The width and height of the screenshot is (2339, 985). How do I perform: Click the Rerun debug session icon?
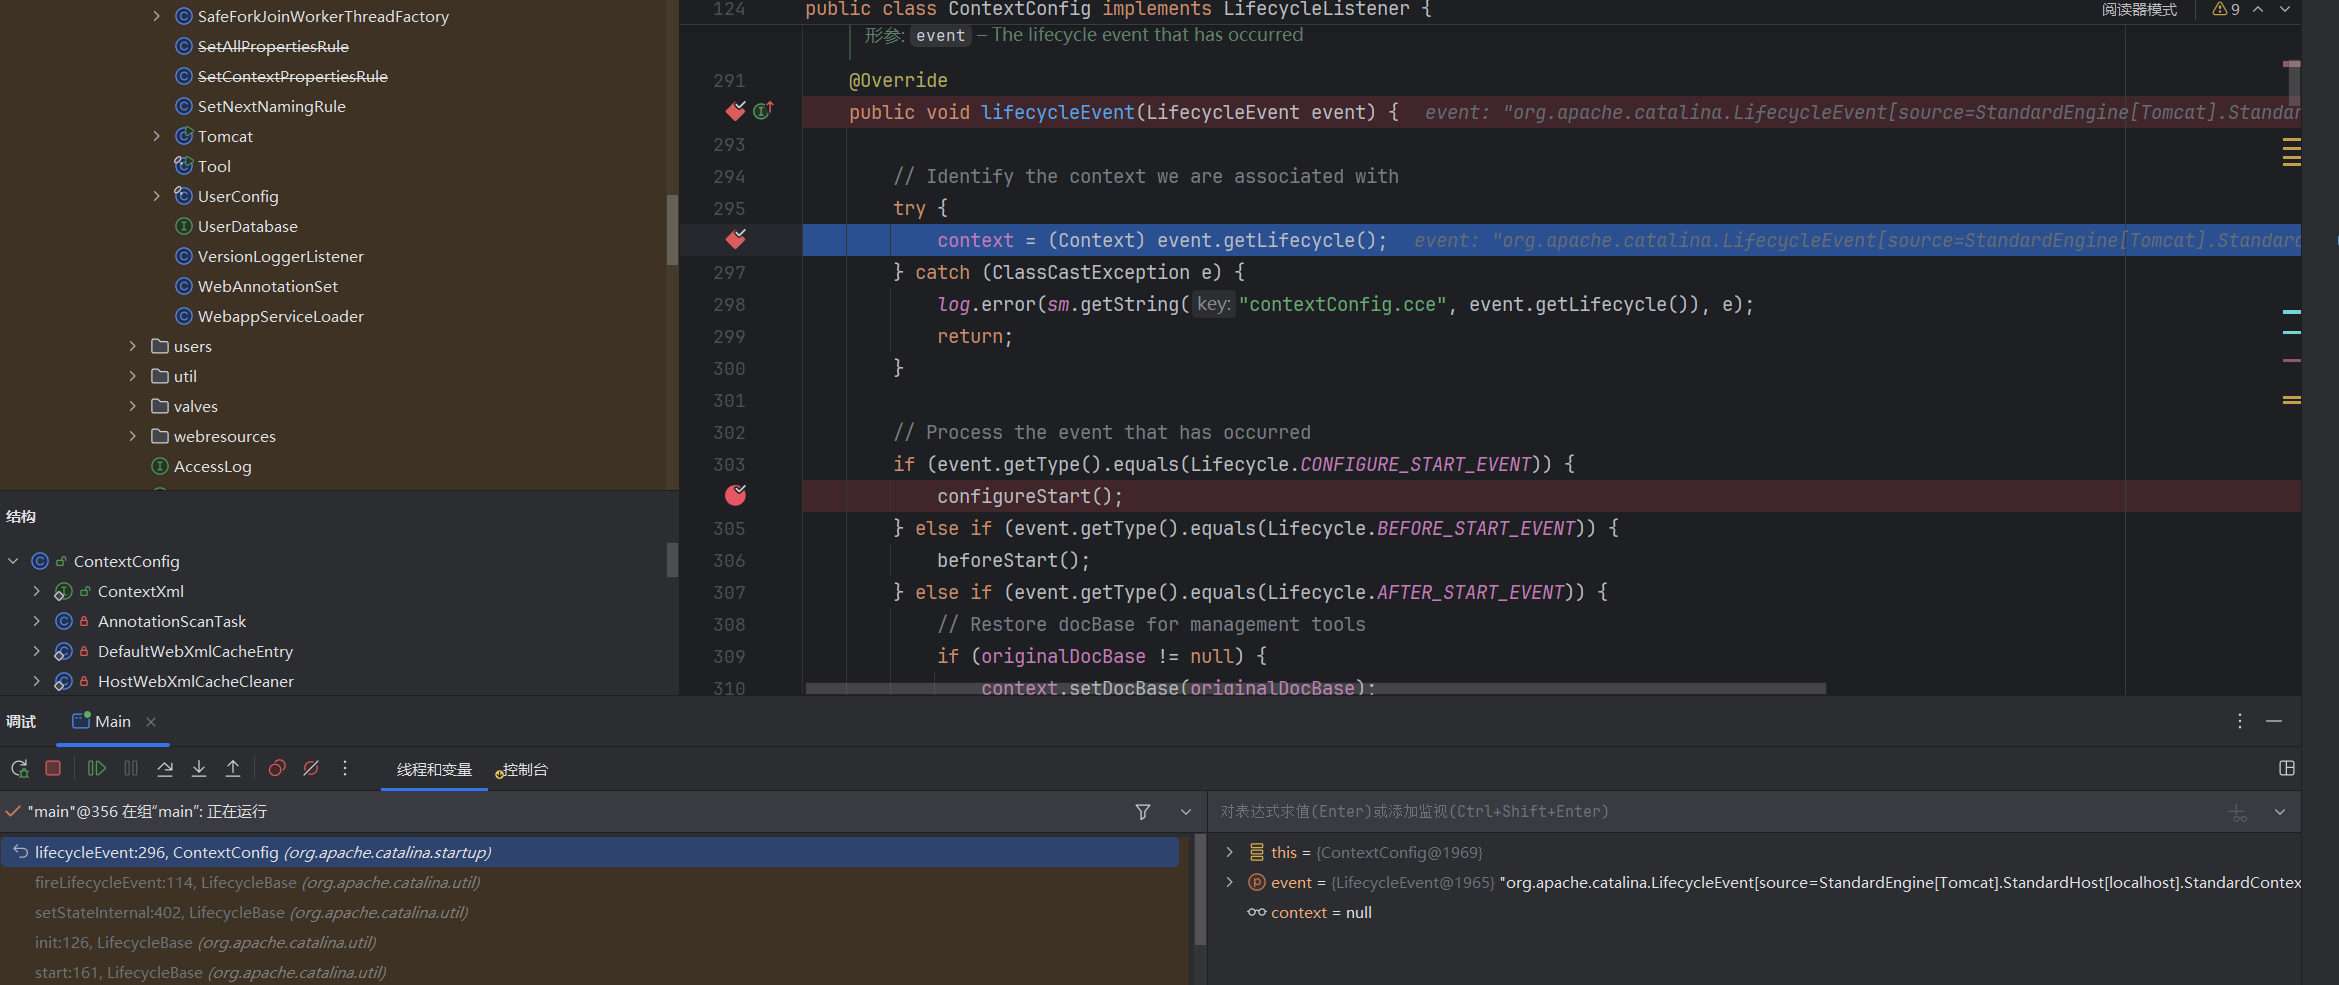[x=19, y=769]
